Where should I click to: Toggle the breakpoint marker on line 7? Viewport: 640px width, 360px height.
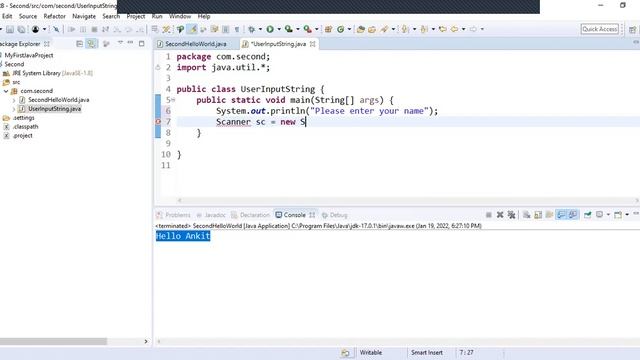158,122
